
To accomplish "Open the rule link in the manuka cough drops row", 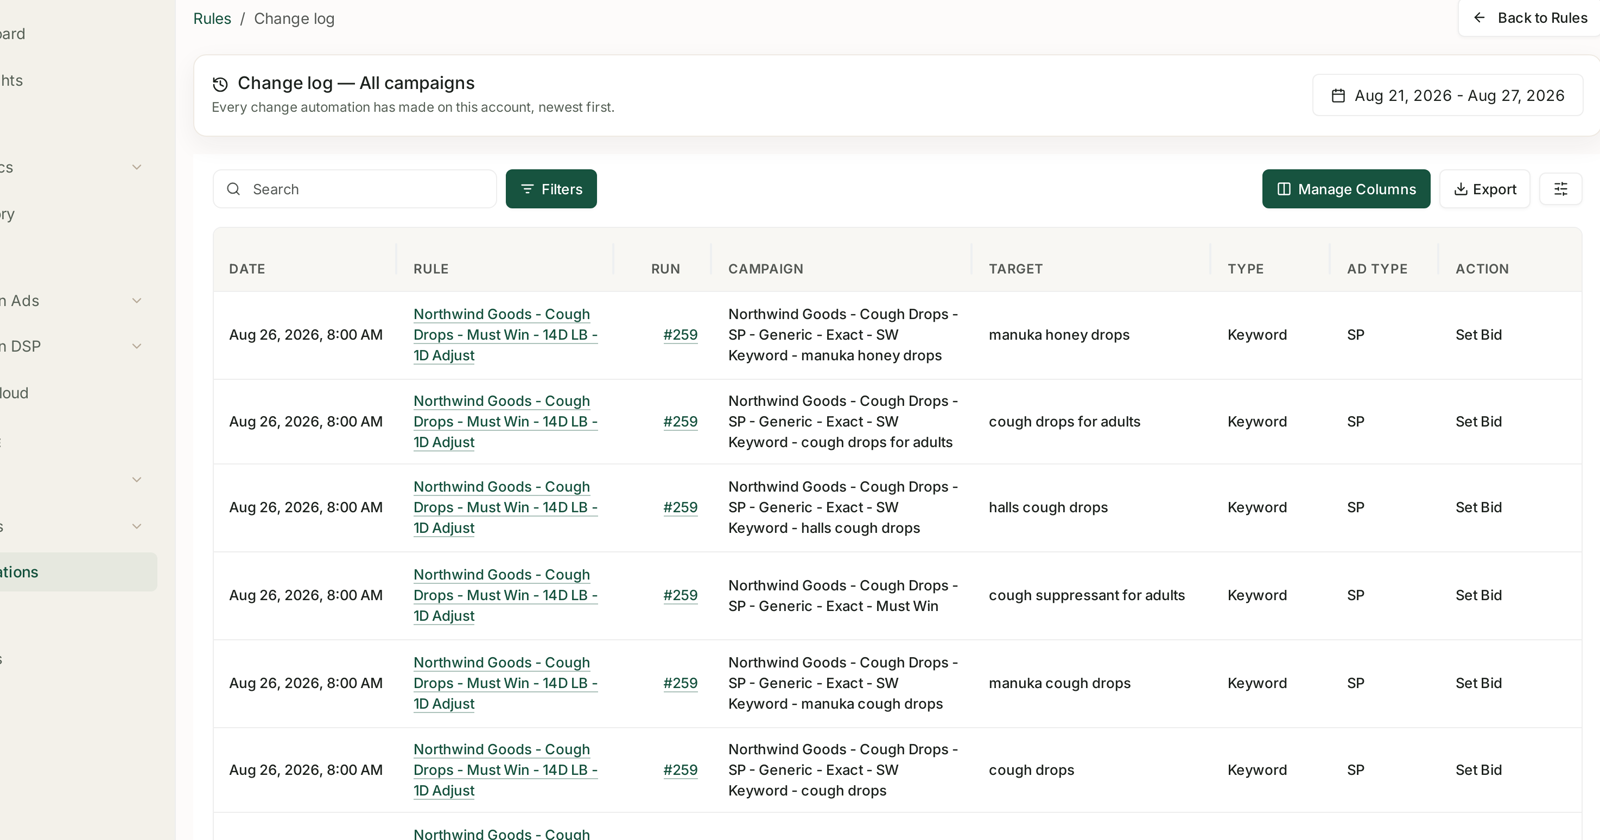I will pos(505,683).
